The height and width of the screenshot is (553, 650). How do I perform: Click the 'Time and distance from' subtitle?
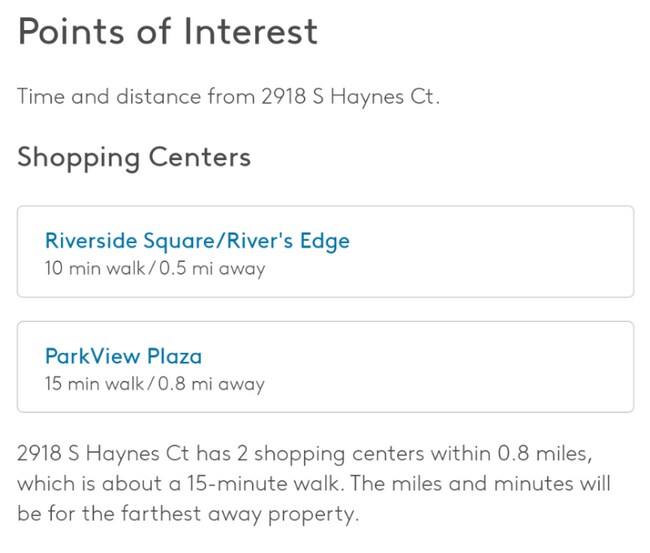pyautogui.click(x=136, y=97)
